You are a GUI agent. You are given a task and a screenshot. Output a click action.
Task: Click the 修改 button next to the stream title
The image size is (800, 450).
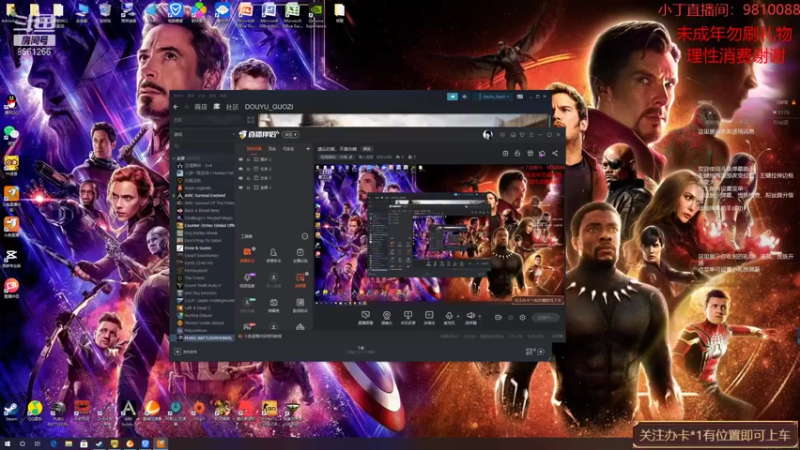tap(367, 149)
